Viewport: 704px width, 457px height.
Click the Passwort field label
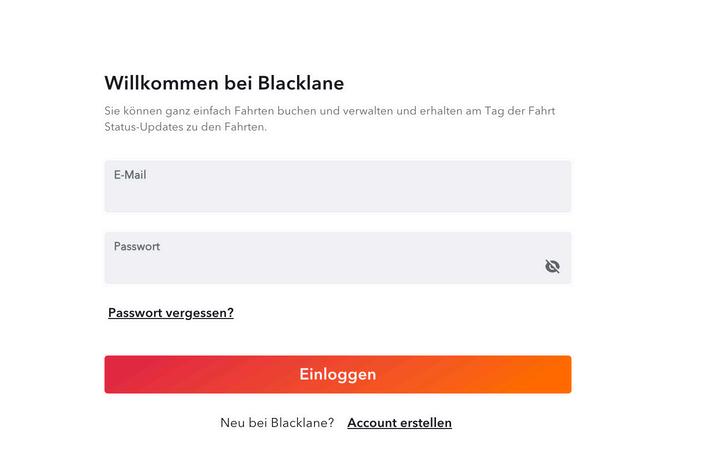point(137,246)
